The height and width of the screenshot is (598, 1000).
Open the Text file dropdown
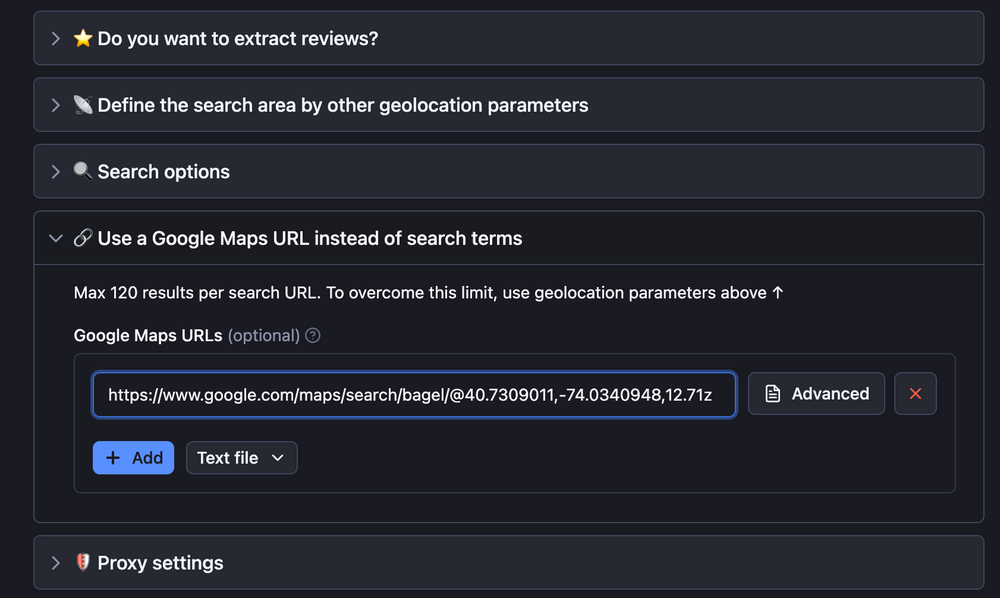(x=241, y=457)
